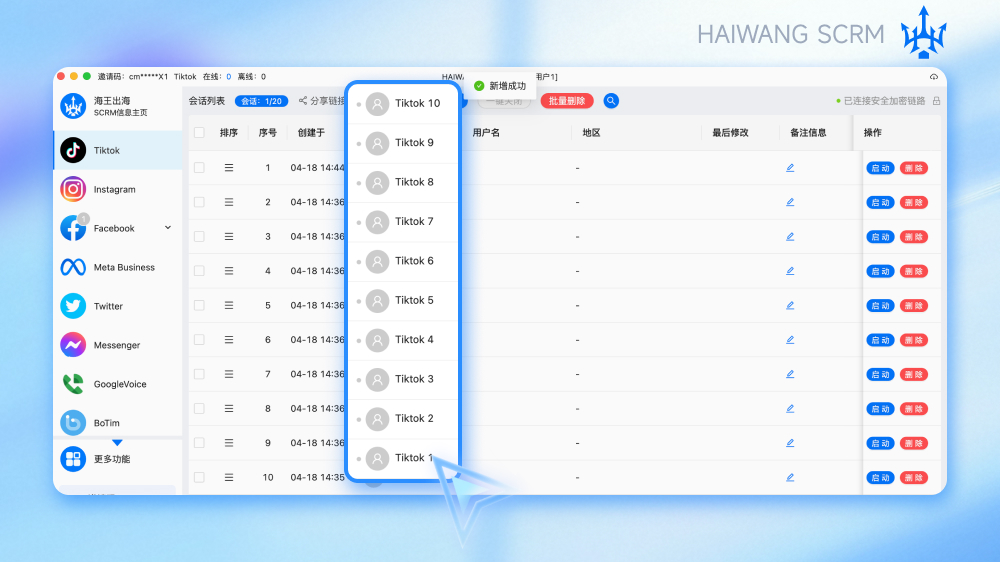This screenshot has height=562, width=1000.
Task: Click 启动 start button for row 4
Action: tap(880, 271)
